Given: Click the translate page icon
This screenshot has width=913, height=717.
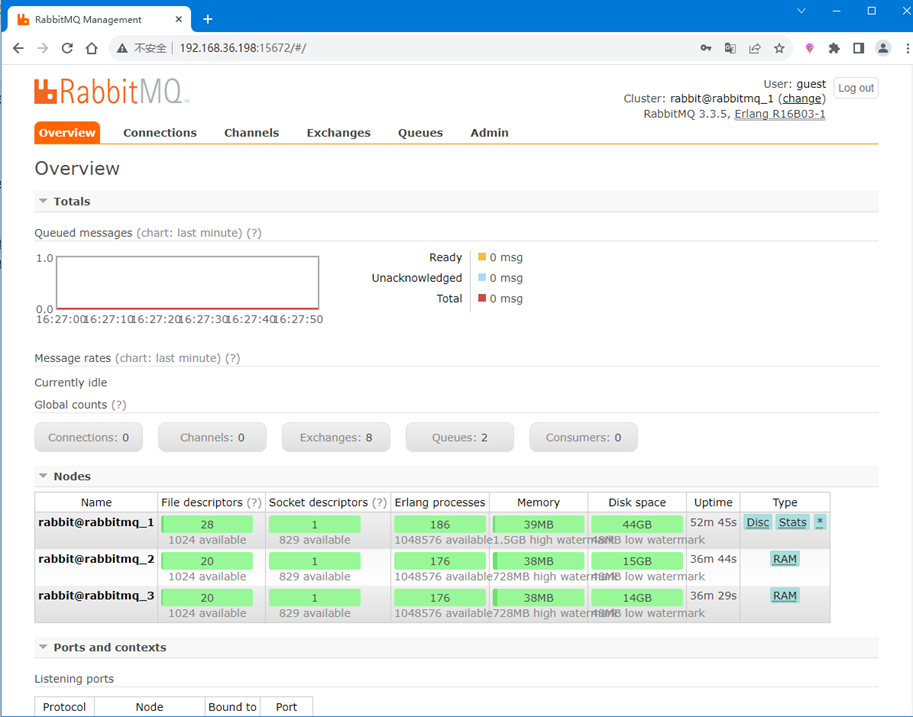Looking at the screenshot, I should tap(730, 48).
